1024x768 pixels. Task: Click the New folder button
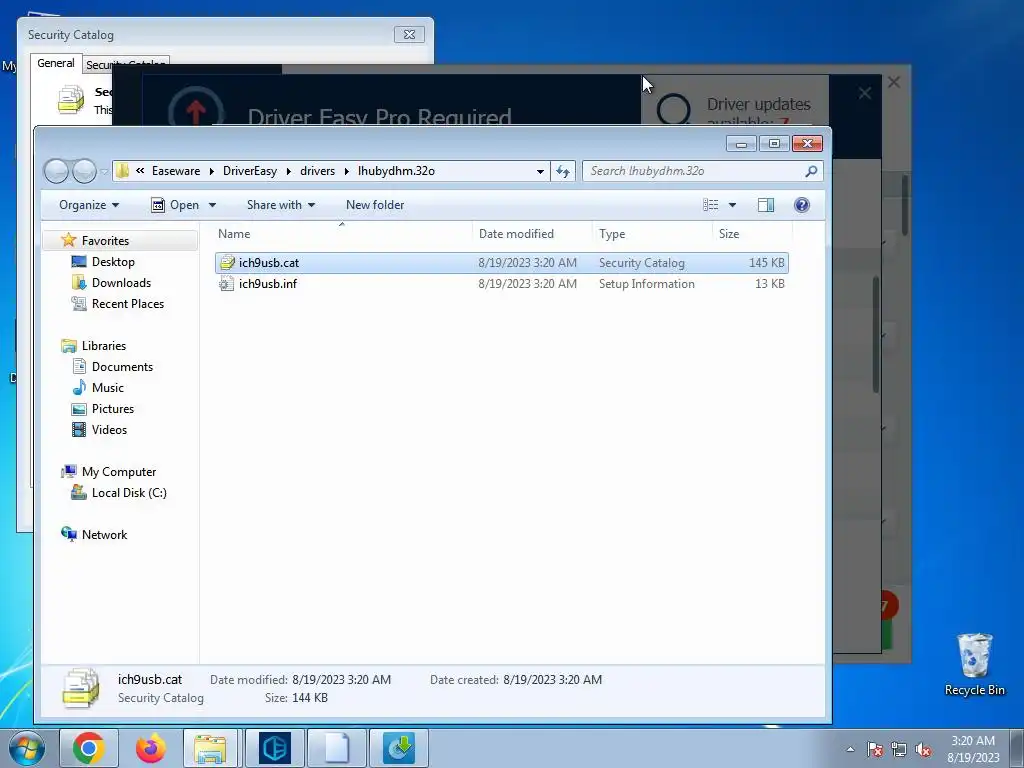pos(375,205)
